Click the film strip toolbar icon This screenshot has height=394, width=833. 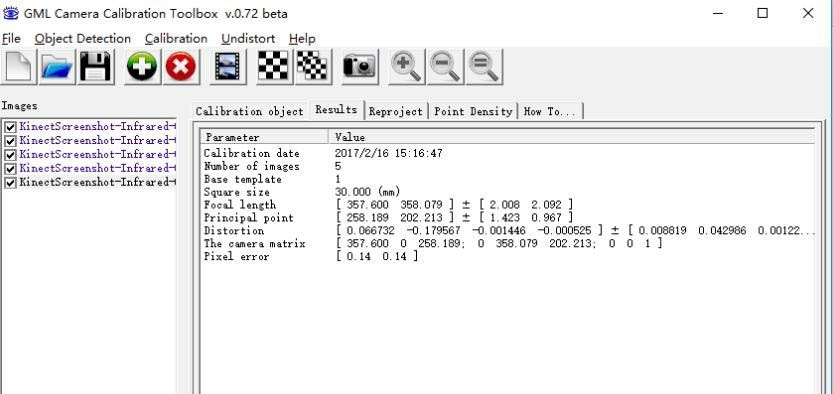pos(227,67)
